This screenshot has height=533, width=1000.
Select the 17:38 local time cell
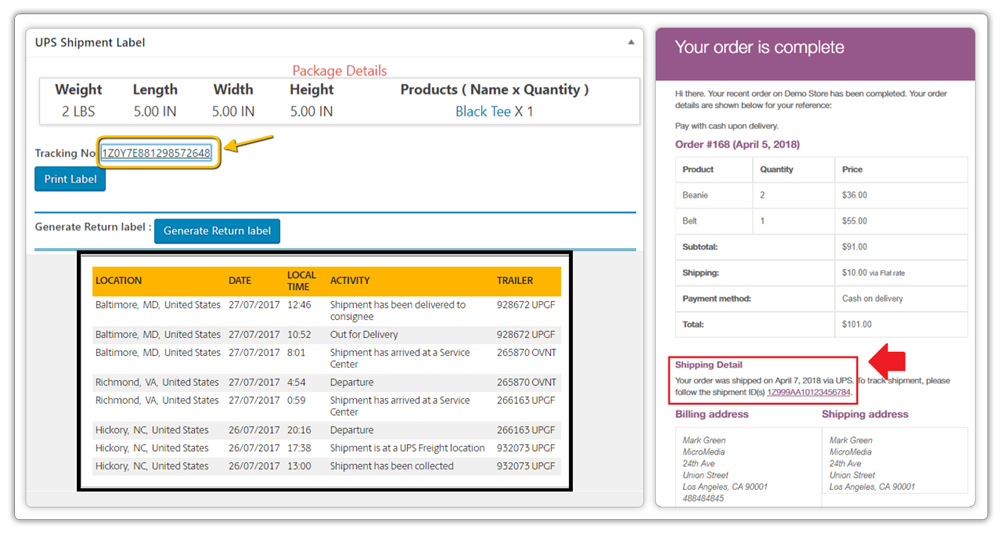pyautogui.click(x=299, y=448)
